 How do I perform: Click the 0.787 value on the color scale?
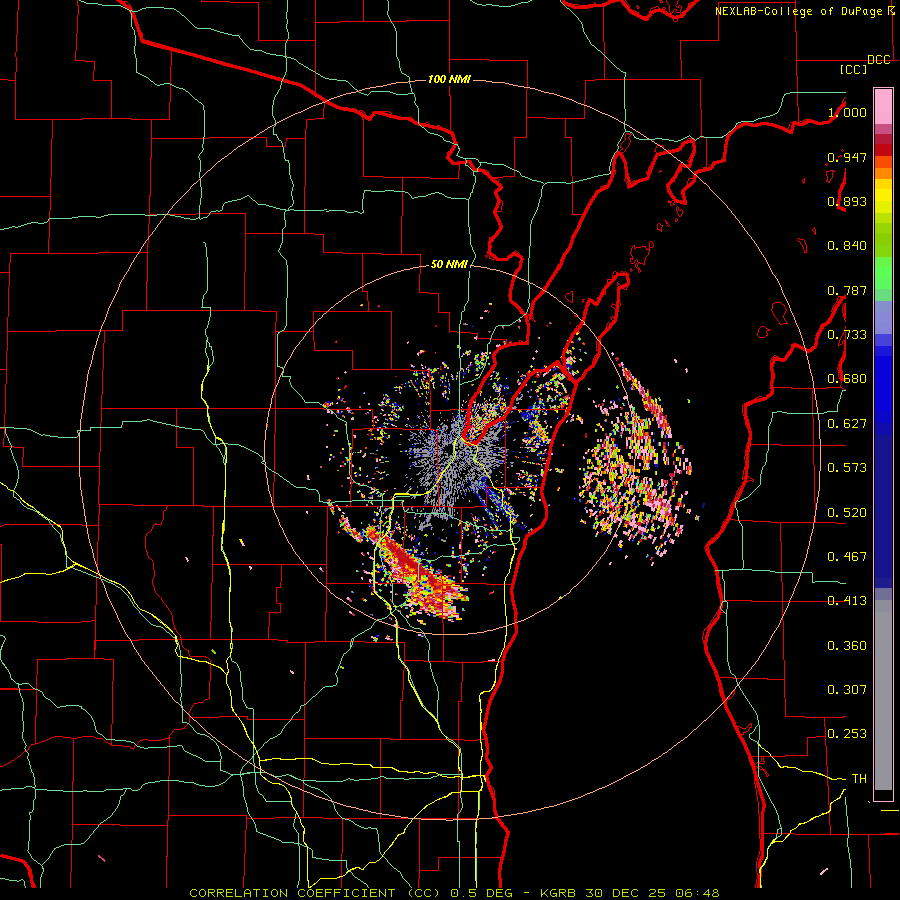click(847, 290)
